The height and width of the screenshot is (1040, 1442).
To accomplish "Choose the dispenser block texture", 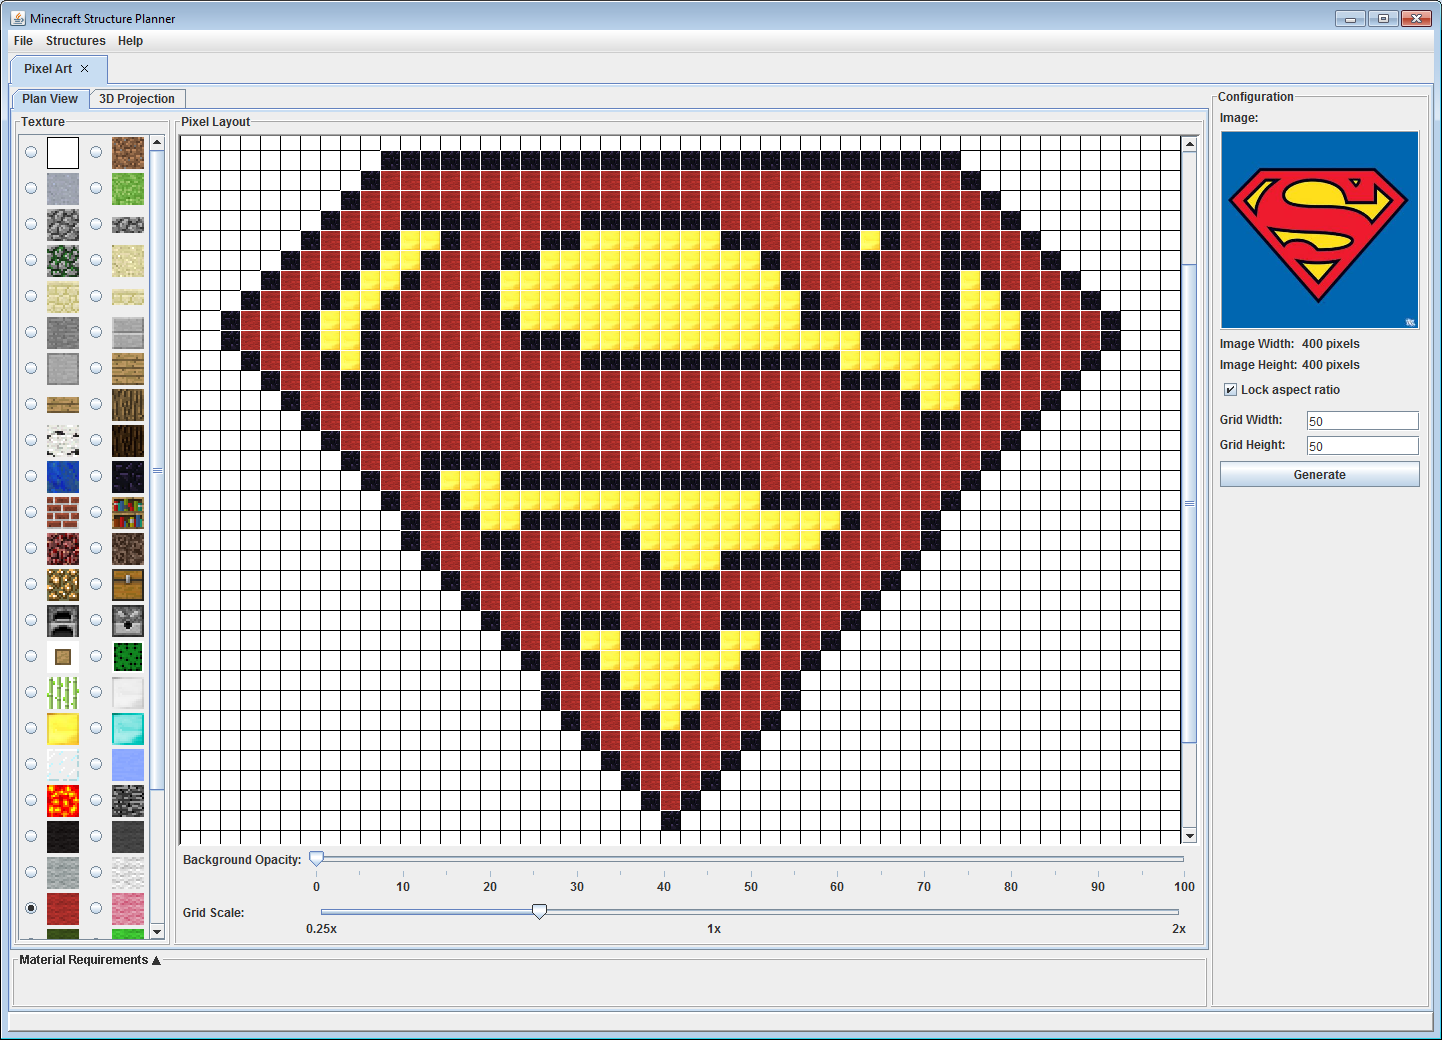I will click(128, 621).
